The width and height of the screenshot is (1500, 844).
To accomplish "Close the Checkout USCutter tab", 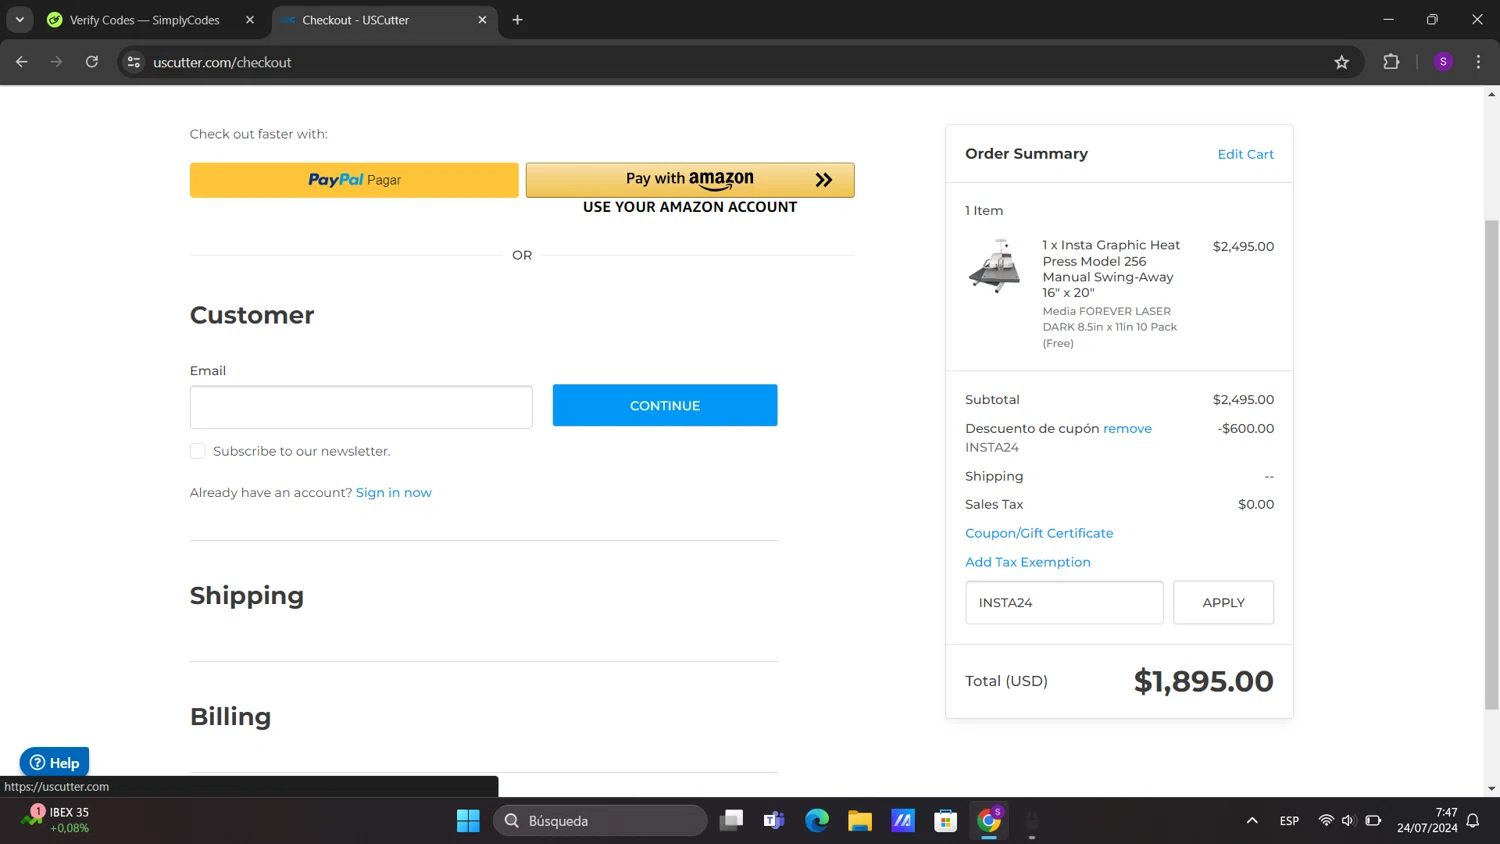I will click(x=482, y=20).
